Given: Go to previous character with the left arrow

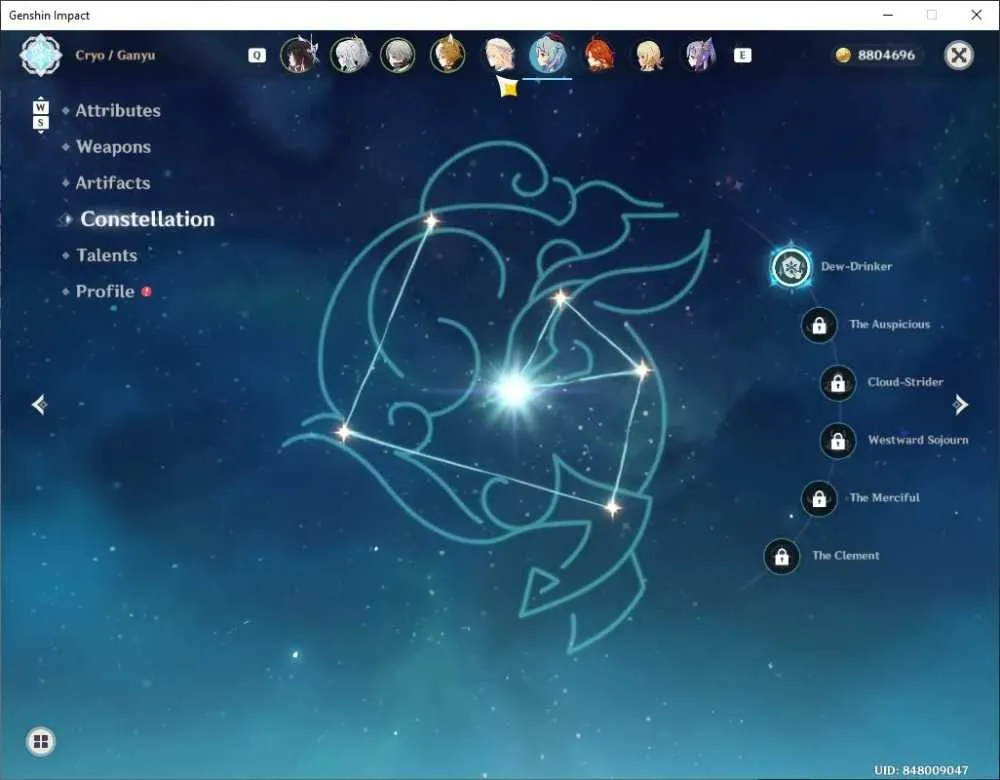Looking at the screenshot, I should (40, 404).
